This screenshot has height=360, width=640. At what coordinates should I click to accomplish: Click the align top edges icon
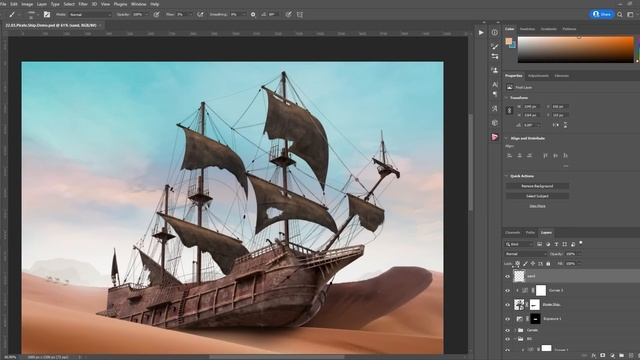(x=545, y=156)
